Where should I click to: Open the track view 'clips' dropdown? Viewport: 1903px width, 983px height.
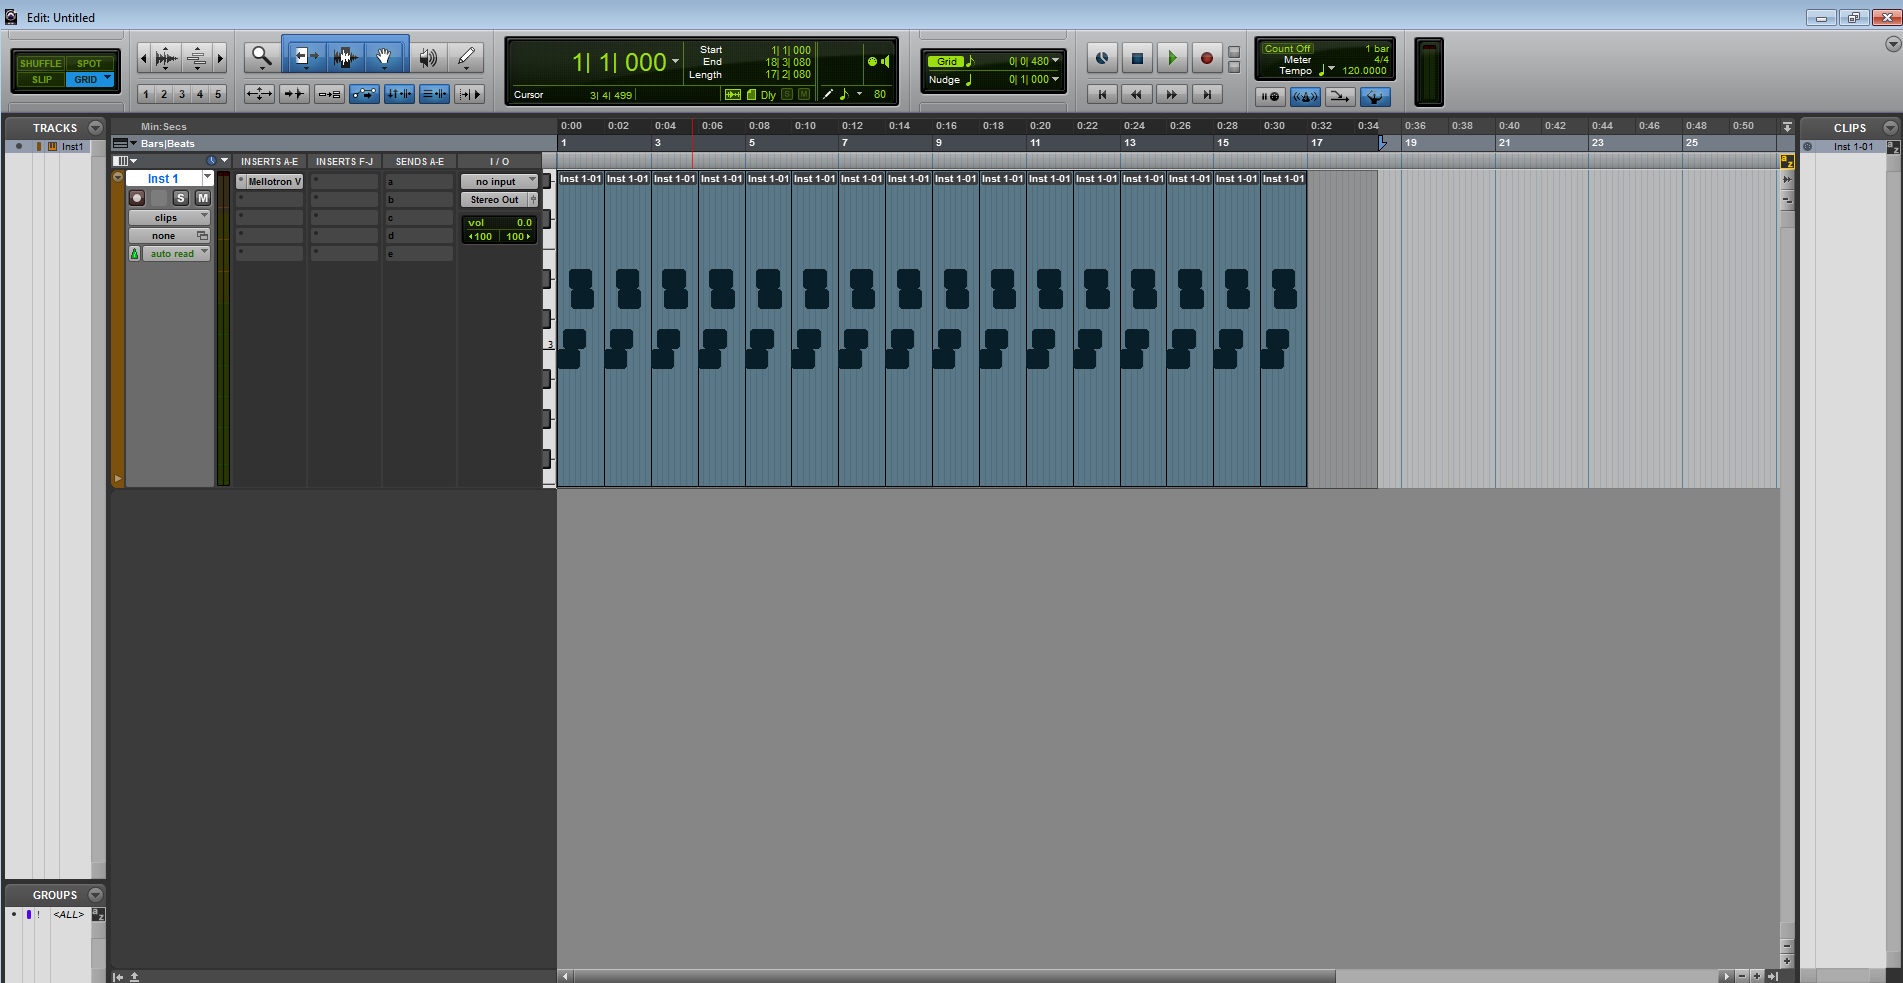coord(169,217)
